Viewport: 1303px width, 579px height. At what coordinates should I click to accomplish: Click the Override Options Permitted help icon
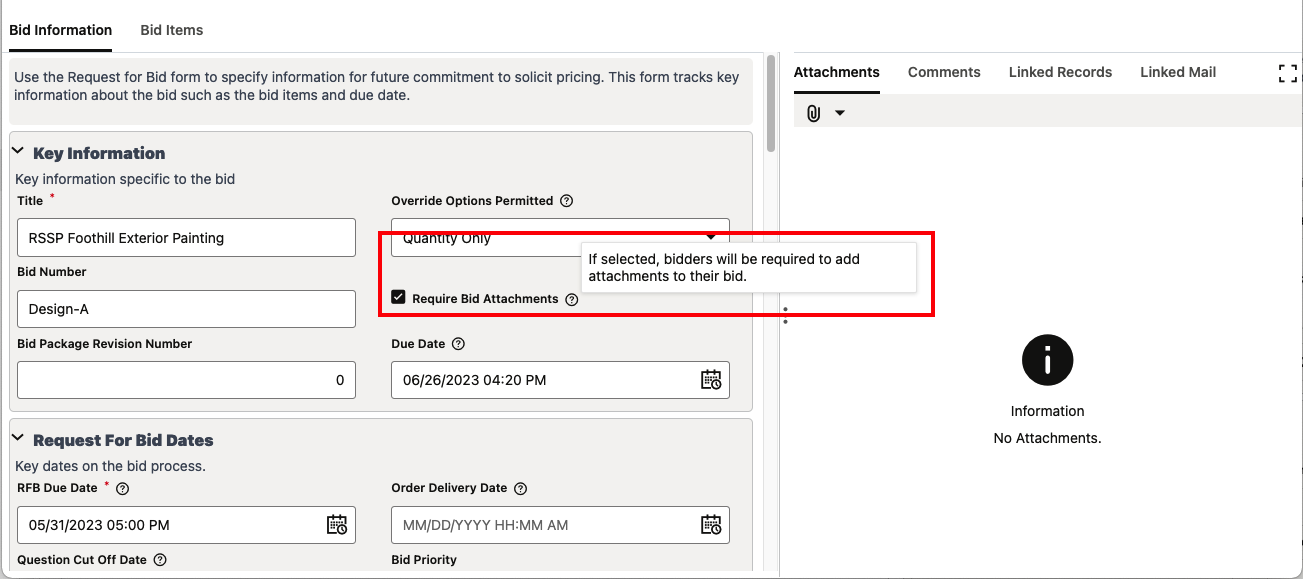(567, 200)
